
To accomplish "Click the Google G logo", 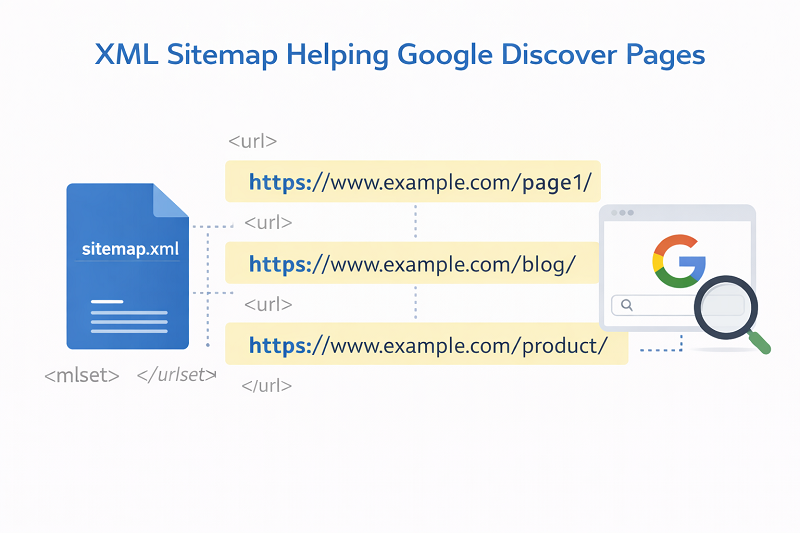I will [x=679, y=261].
